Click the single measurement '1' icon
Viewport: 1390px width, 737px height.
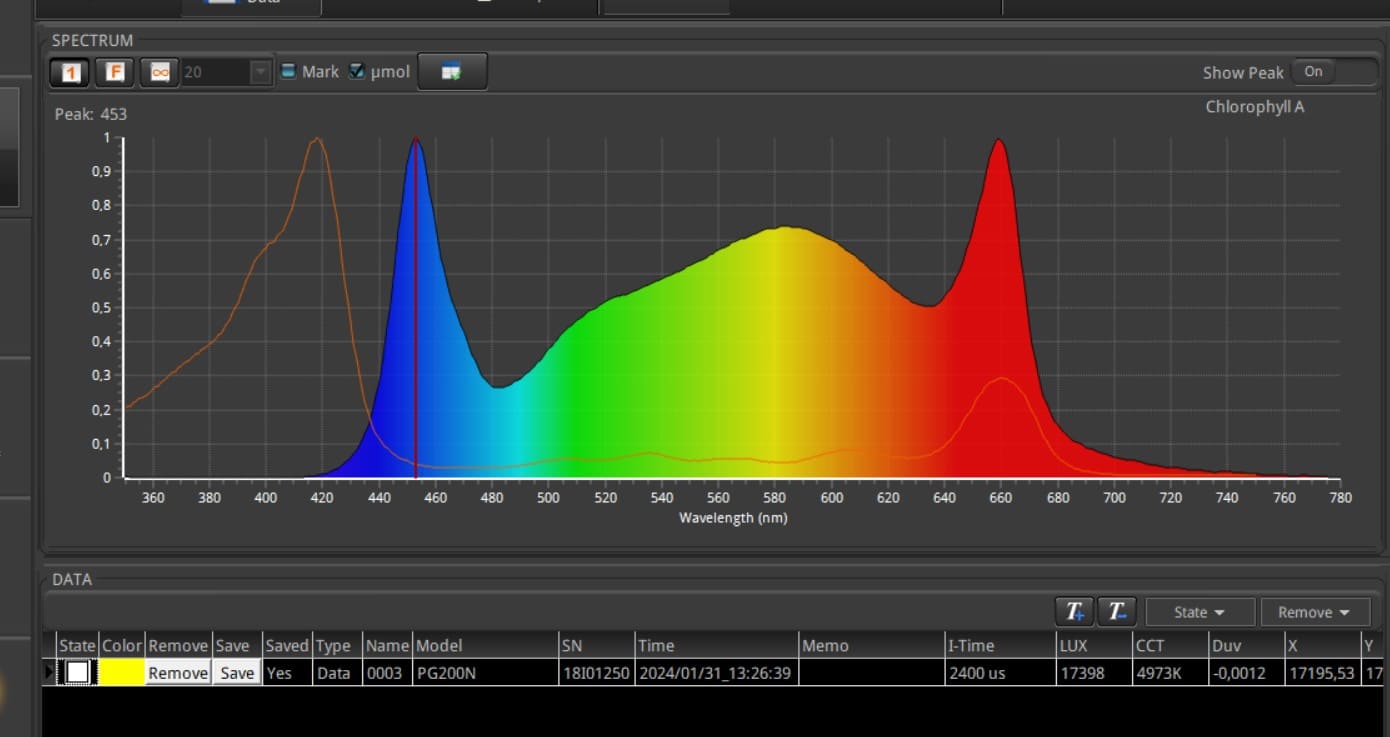(x=70, y=72)
